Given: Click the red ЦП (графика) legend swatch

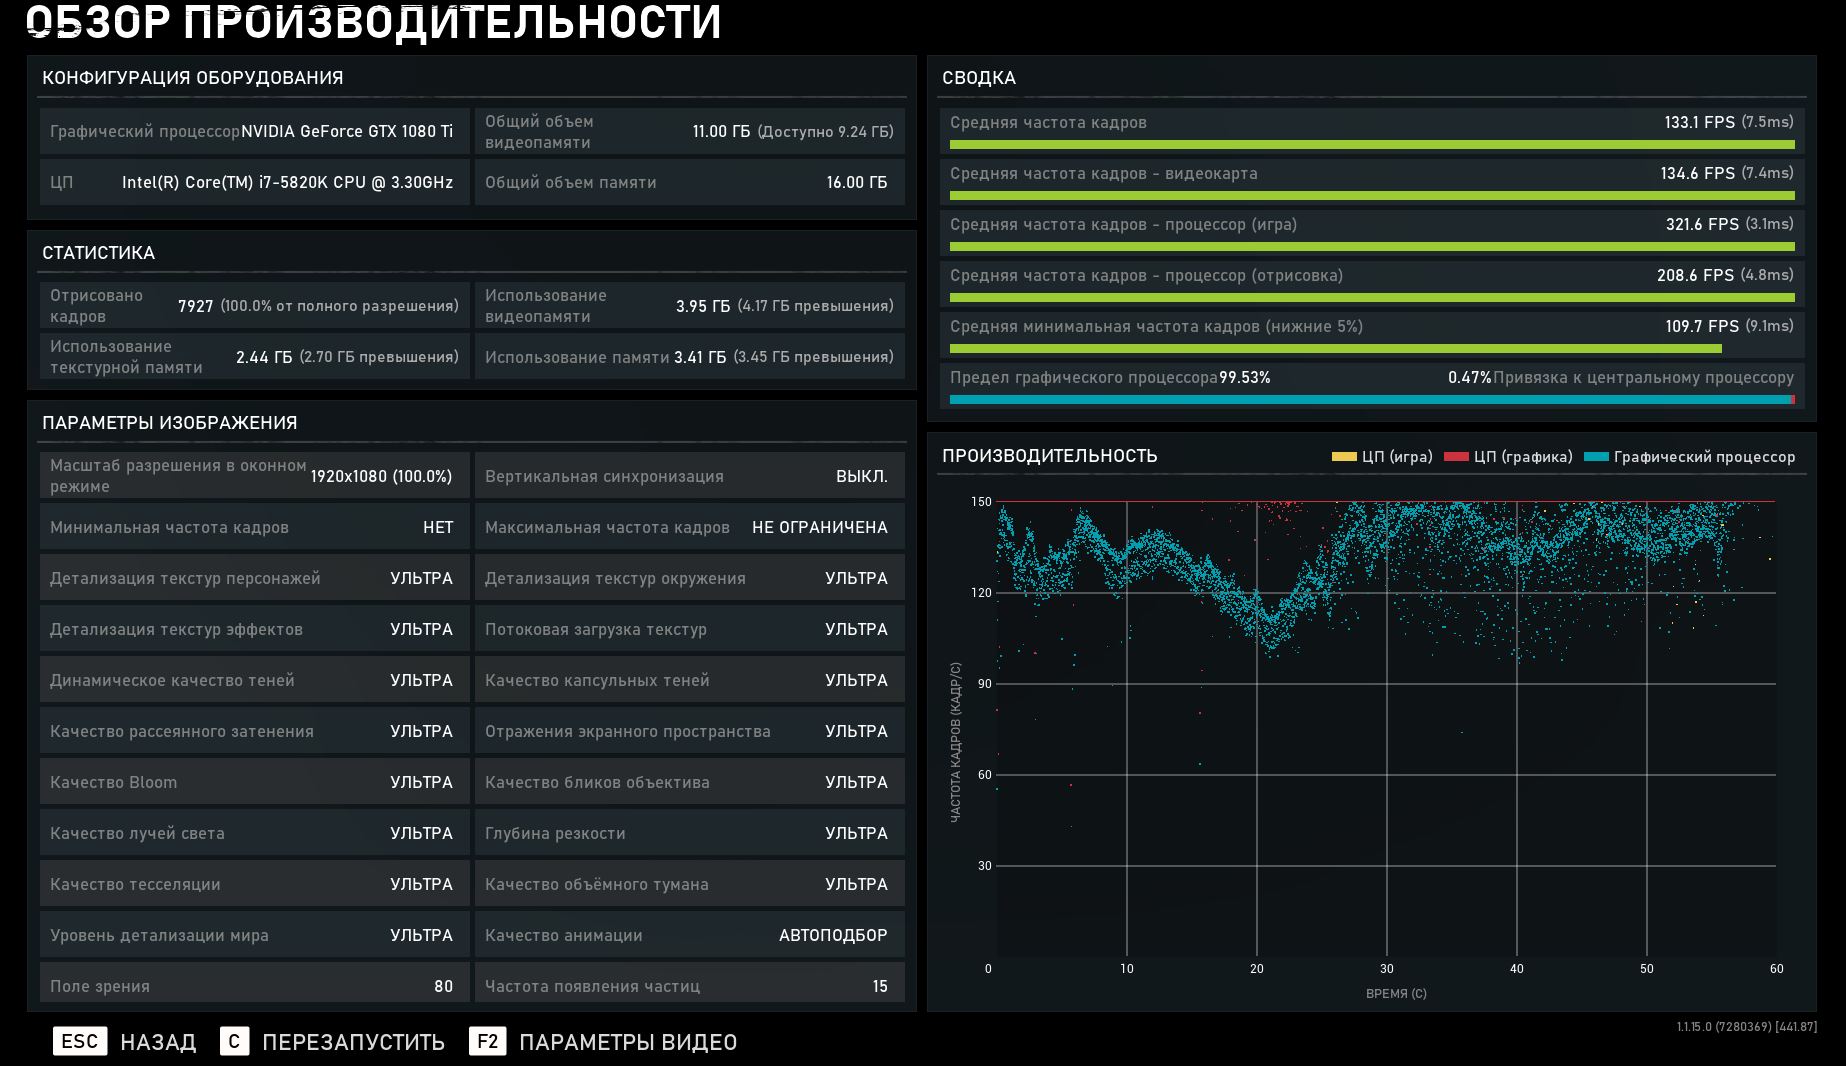Looking at the screenshot, I should click(1456, 457).
